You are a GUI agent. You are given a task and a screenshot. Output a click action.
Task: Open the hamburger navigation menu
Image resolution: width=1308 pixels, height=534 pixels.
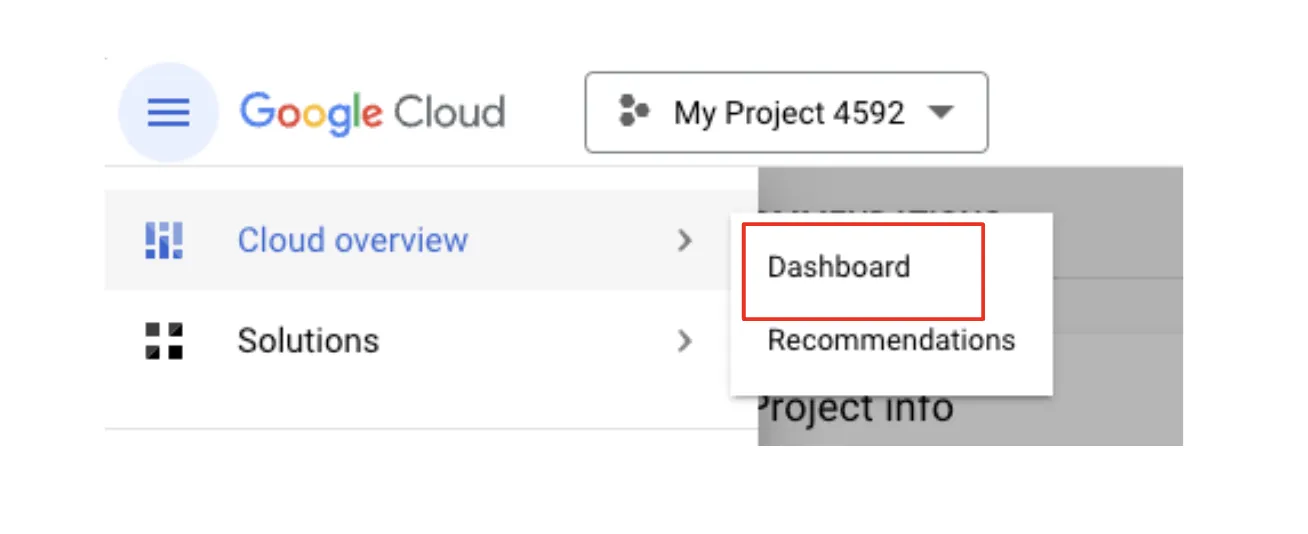click(168, 113)
